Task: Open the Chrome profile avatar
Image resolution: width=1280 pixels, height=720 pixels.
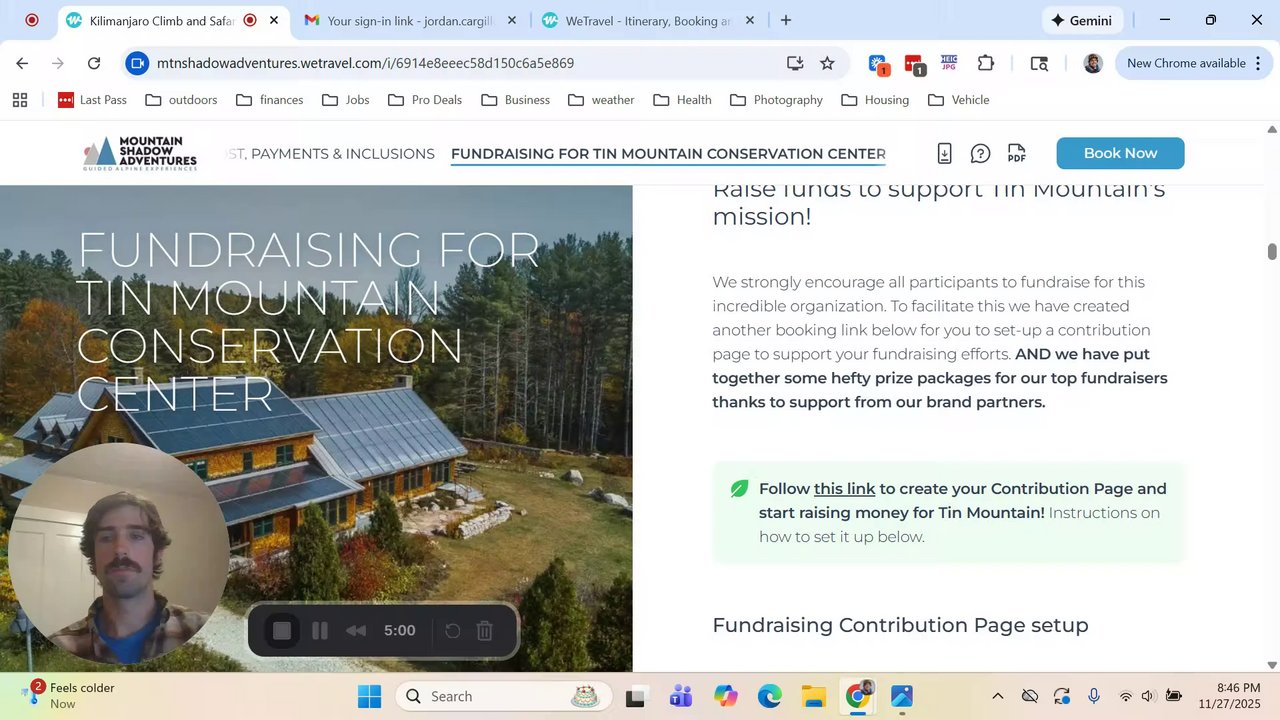Action: click(1093, 63)
